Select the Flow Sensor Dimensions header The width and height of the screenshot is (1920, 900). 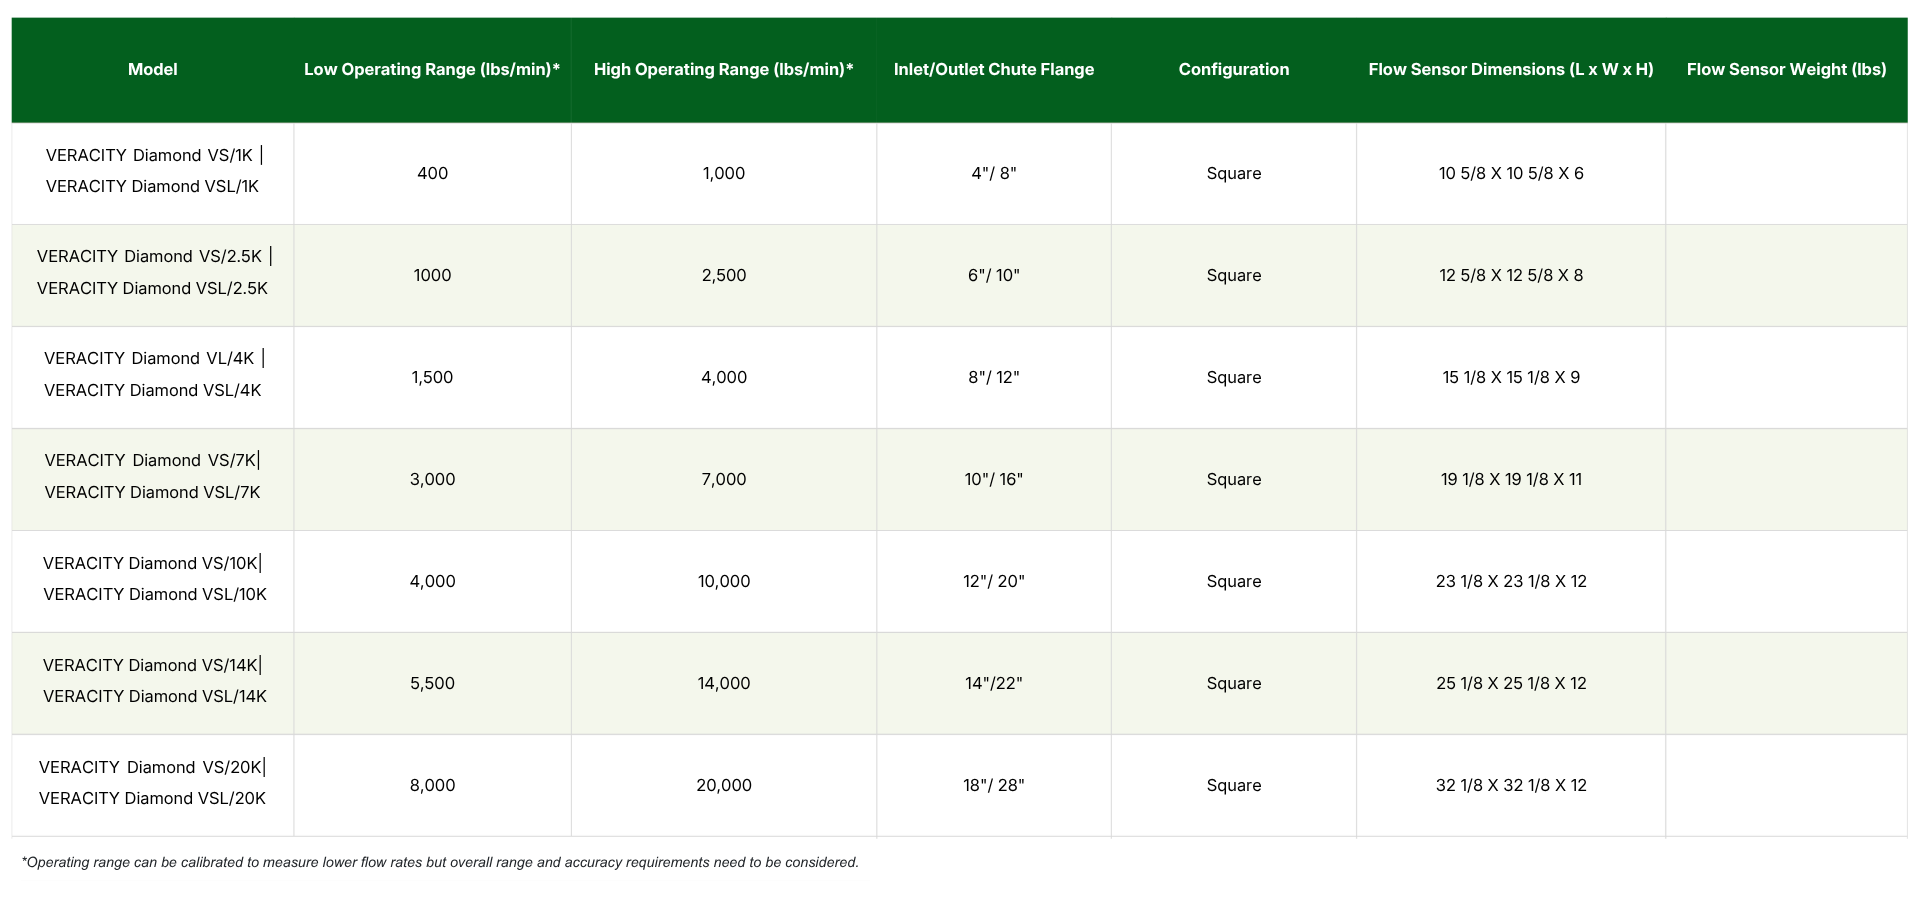coord(1510,69)
